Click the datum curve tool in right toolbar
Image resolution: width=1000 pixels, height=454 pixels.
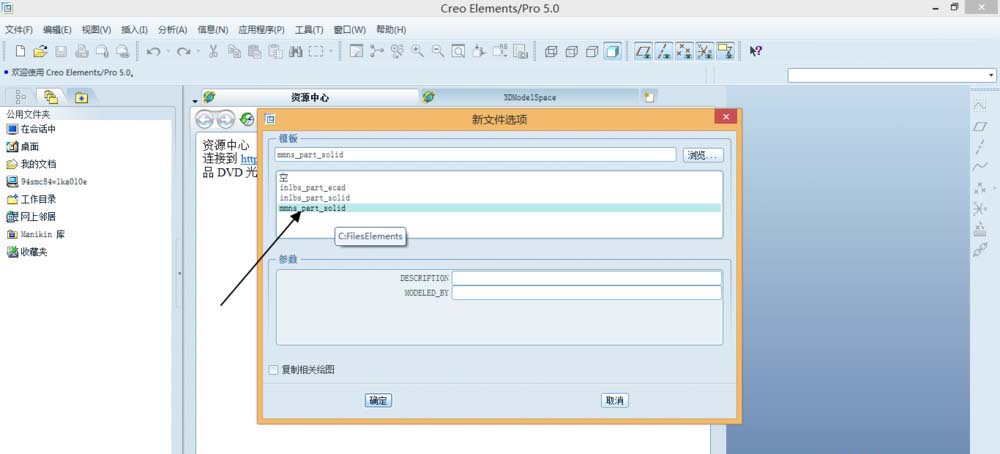tap(980, 167)
